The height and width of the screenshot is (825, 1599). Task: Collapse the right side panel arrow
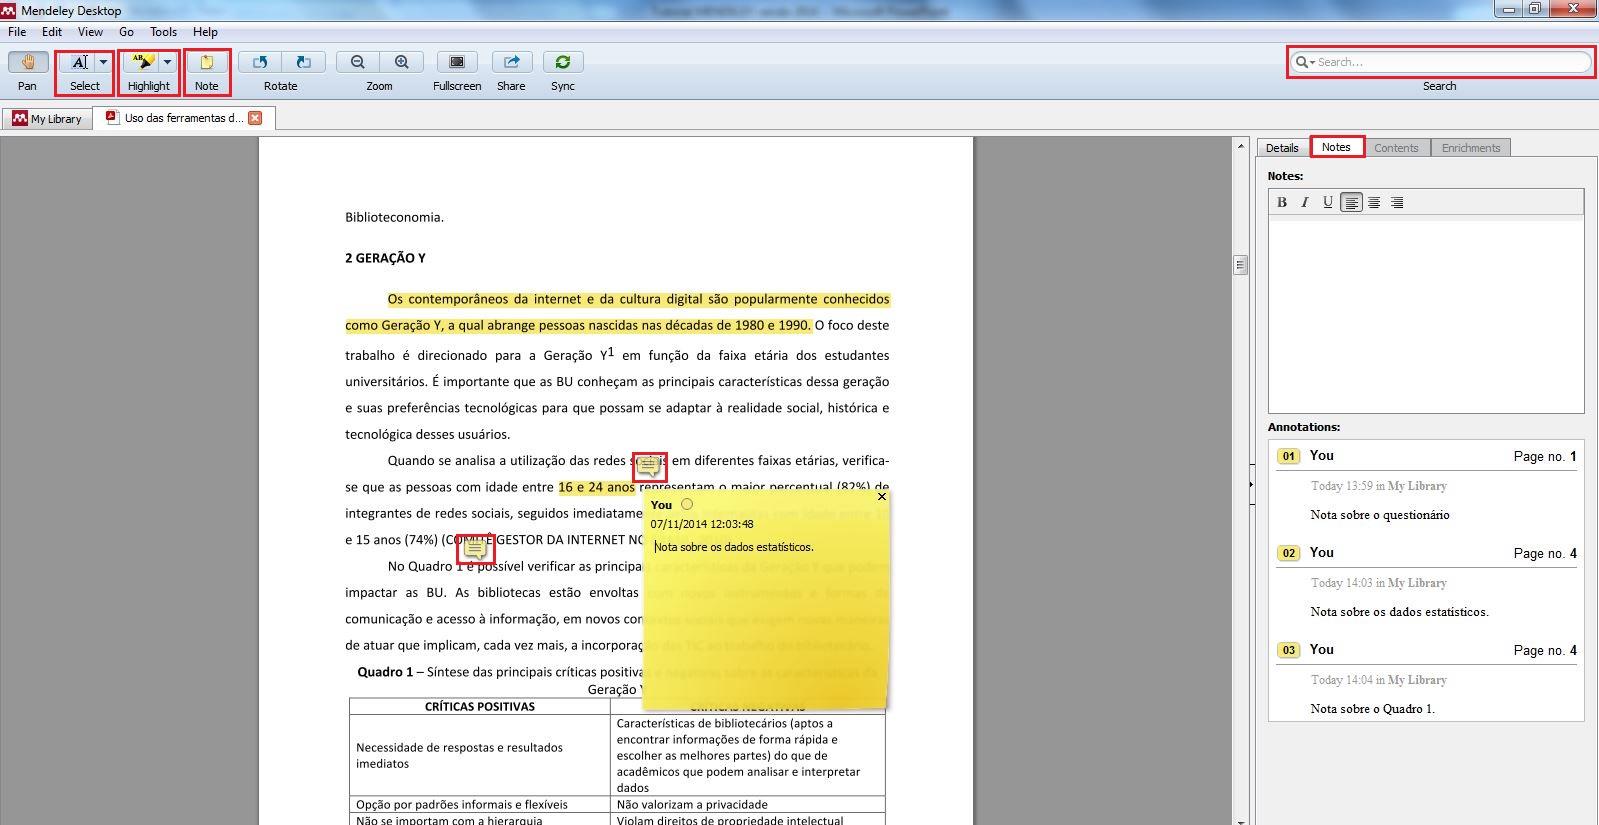[1251, 484]
